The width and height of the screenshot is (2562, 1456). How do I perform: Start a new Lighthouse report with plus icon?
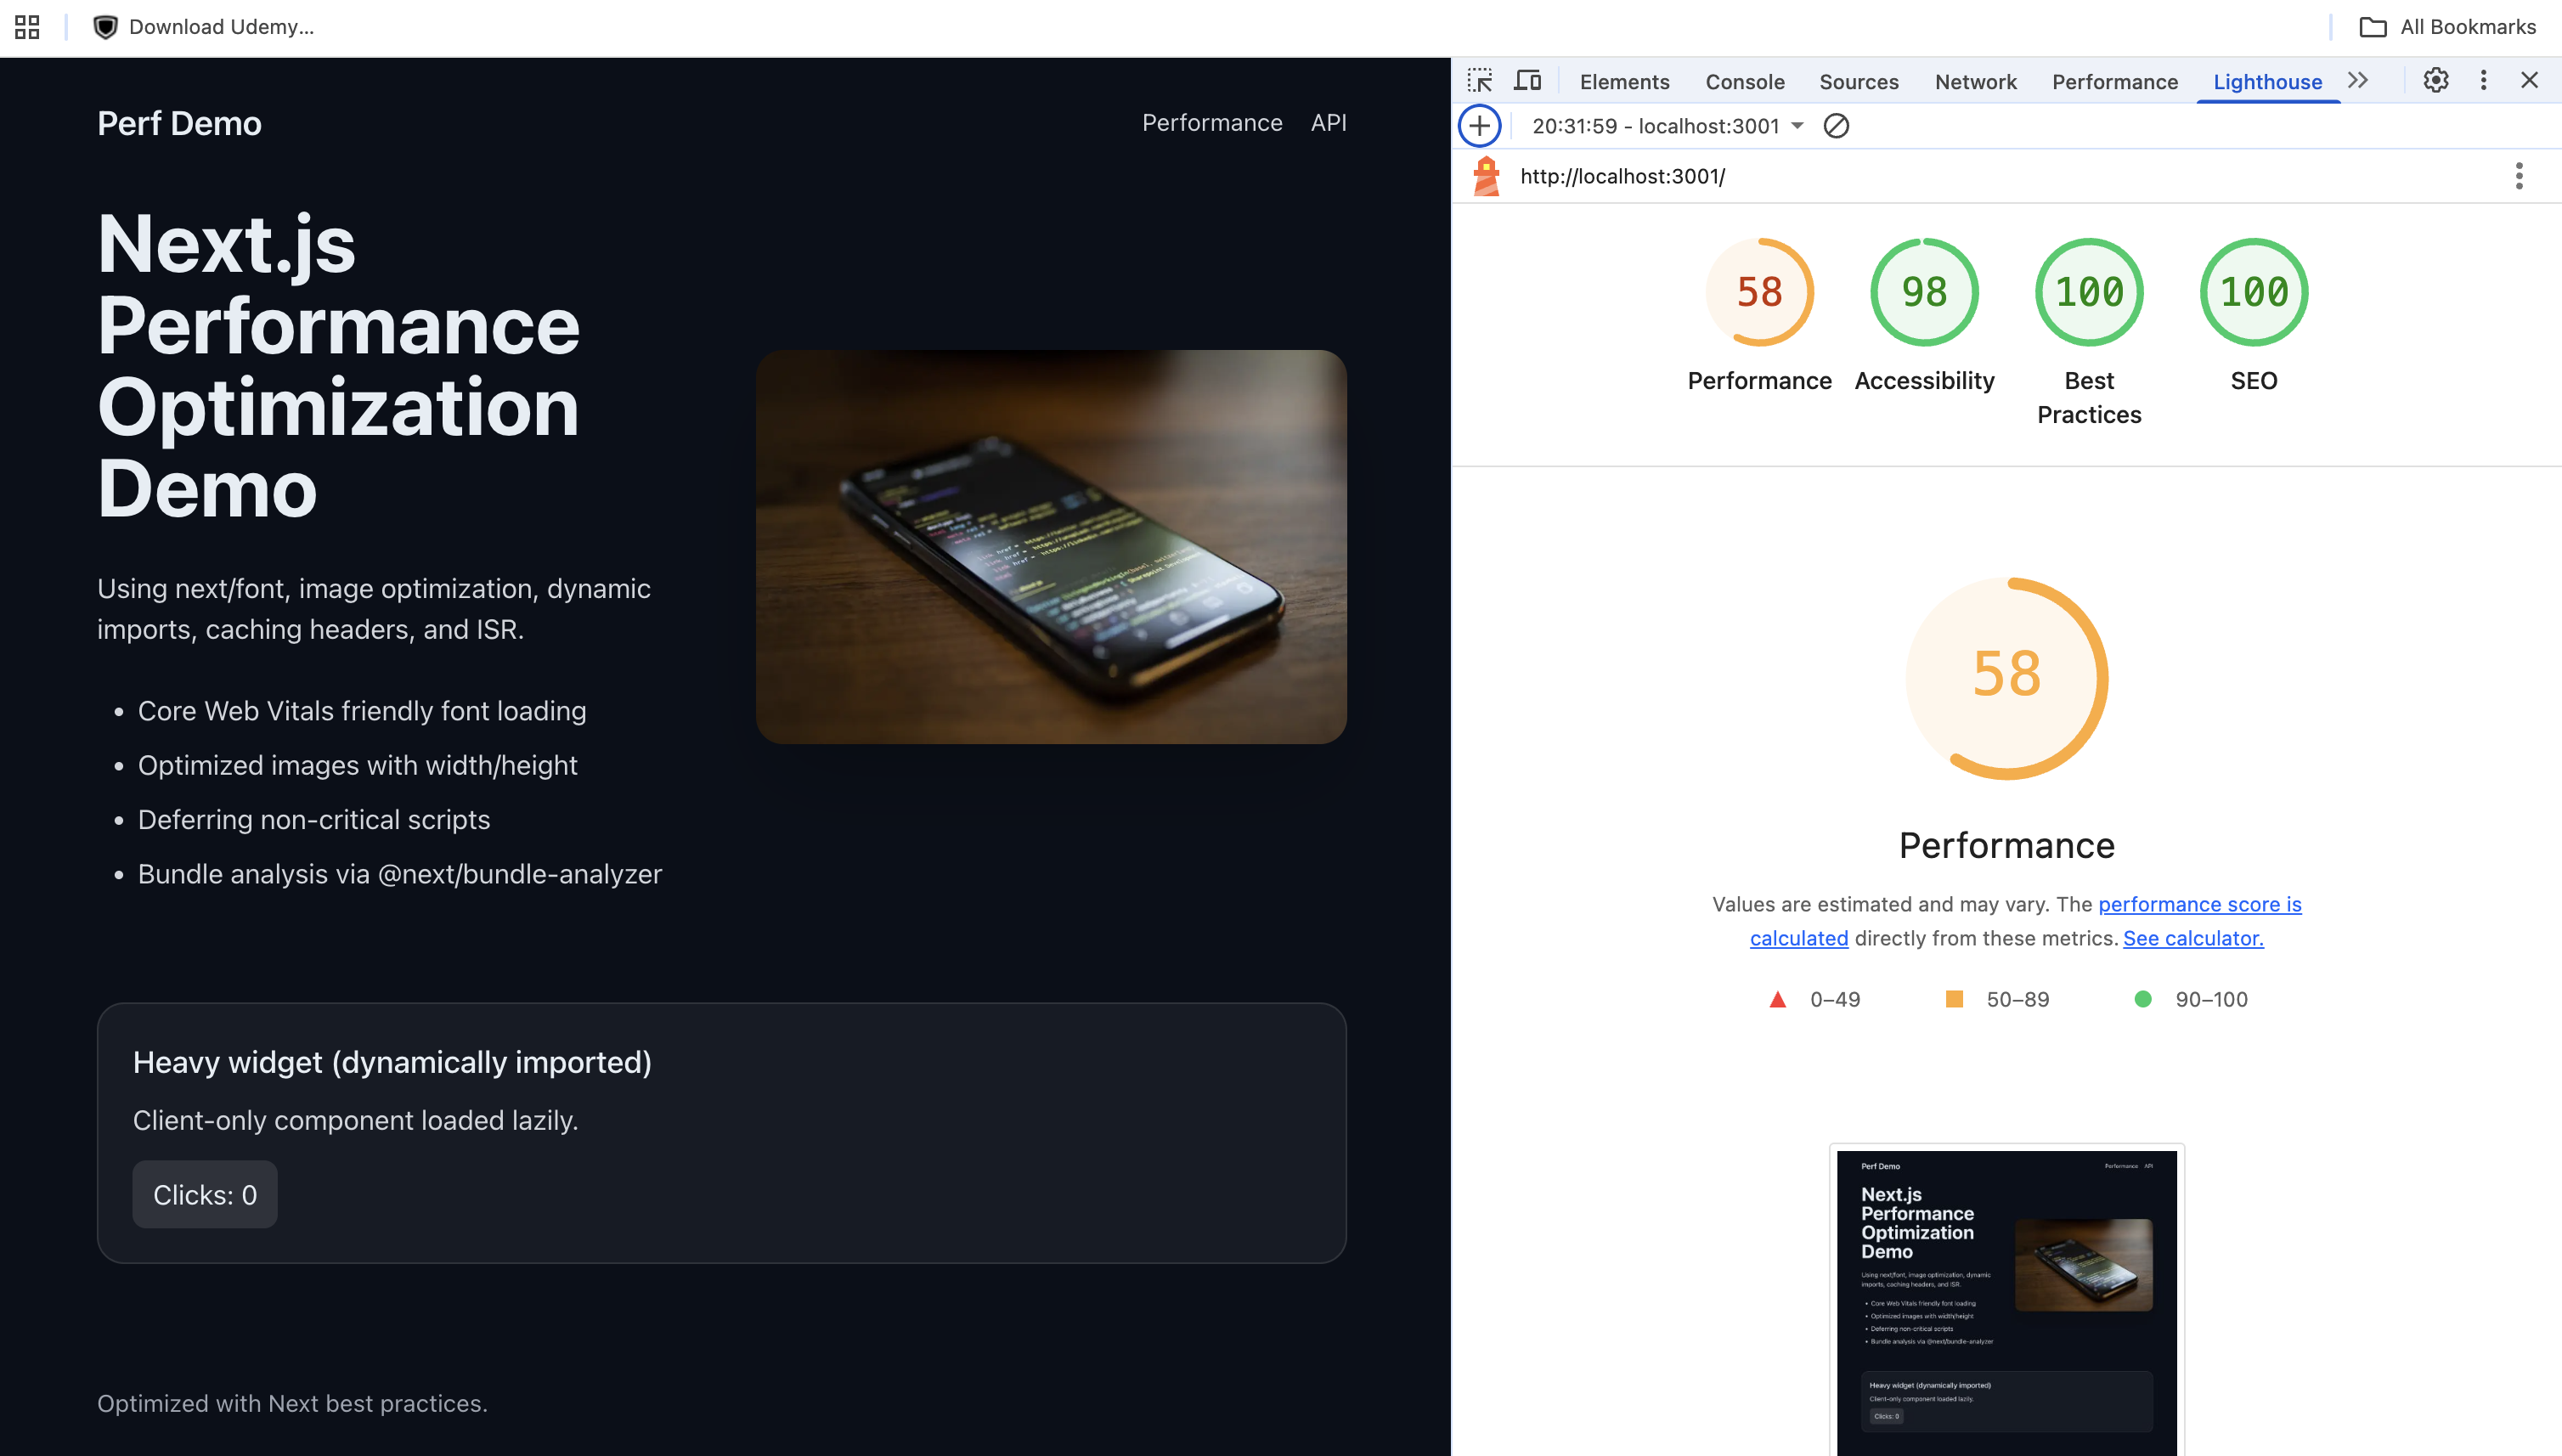(1480, 126)
